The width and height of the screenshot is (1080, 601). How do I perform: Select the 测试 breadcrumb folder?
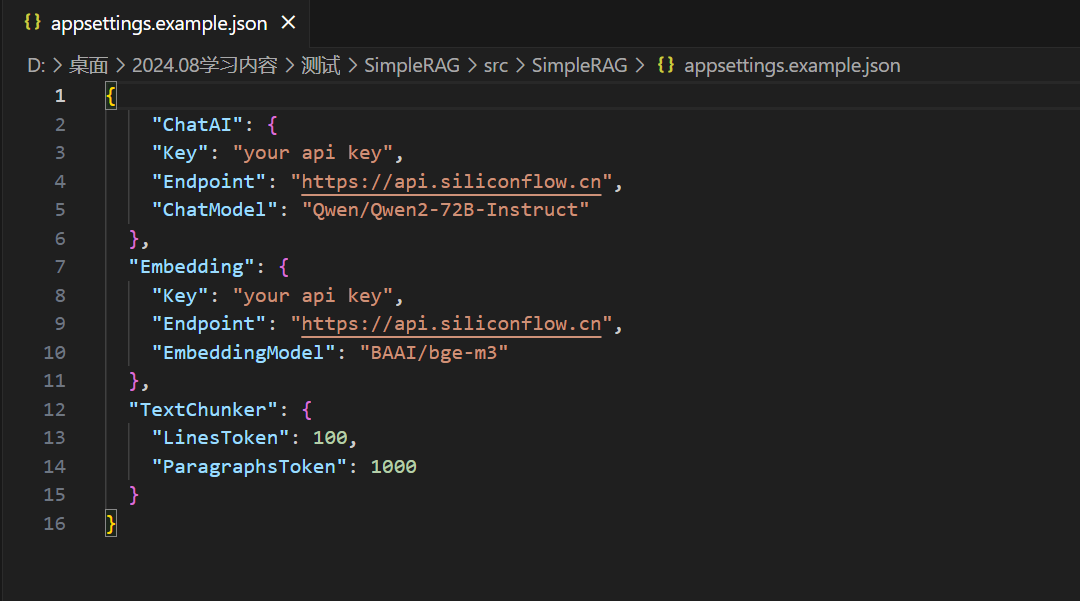coord(320,65)
